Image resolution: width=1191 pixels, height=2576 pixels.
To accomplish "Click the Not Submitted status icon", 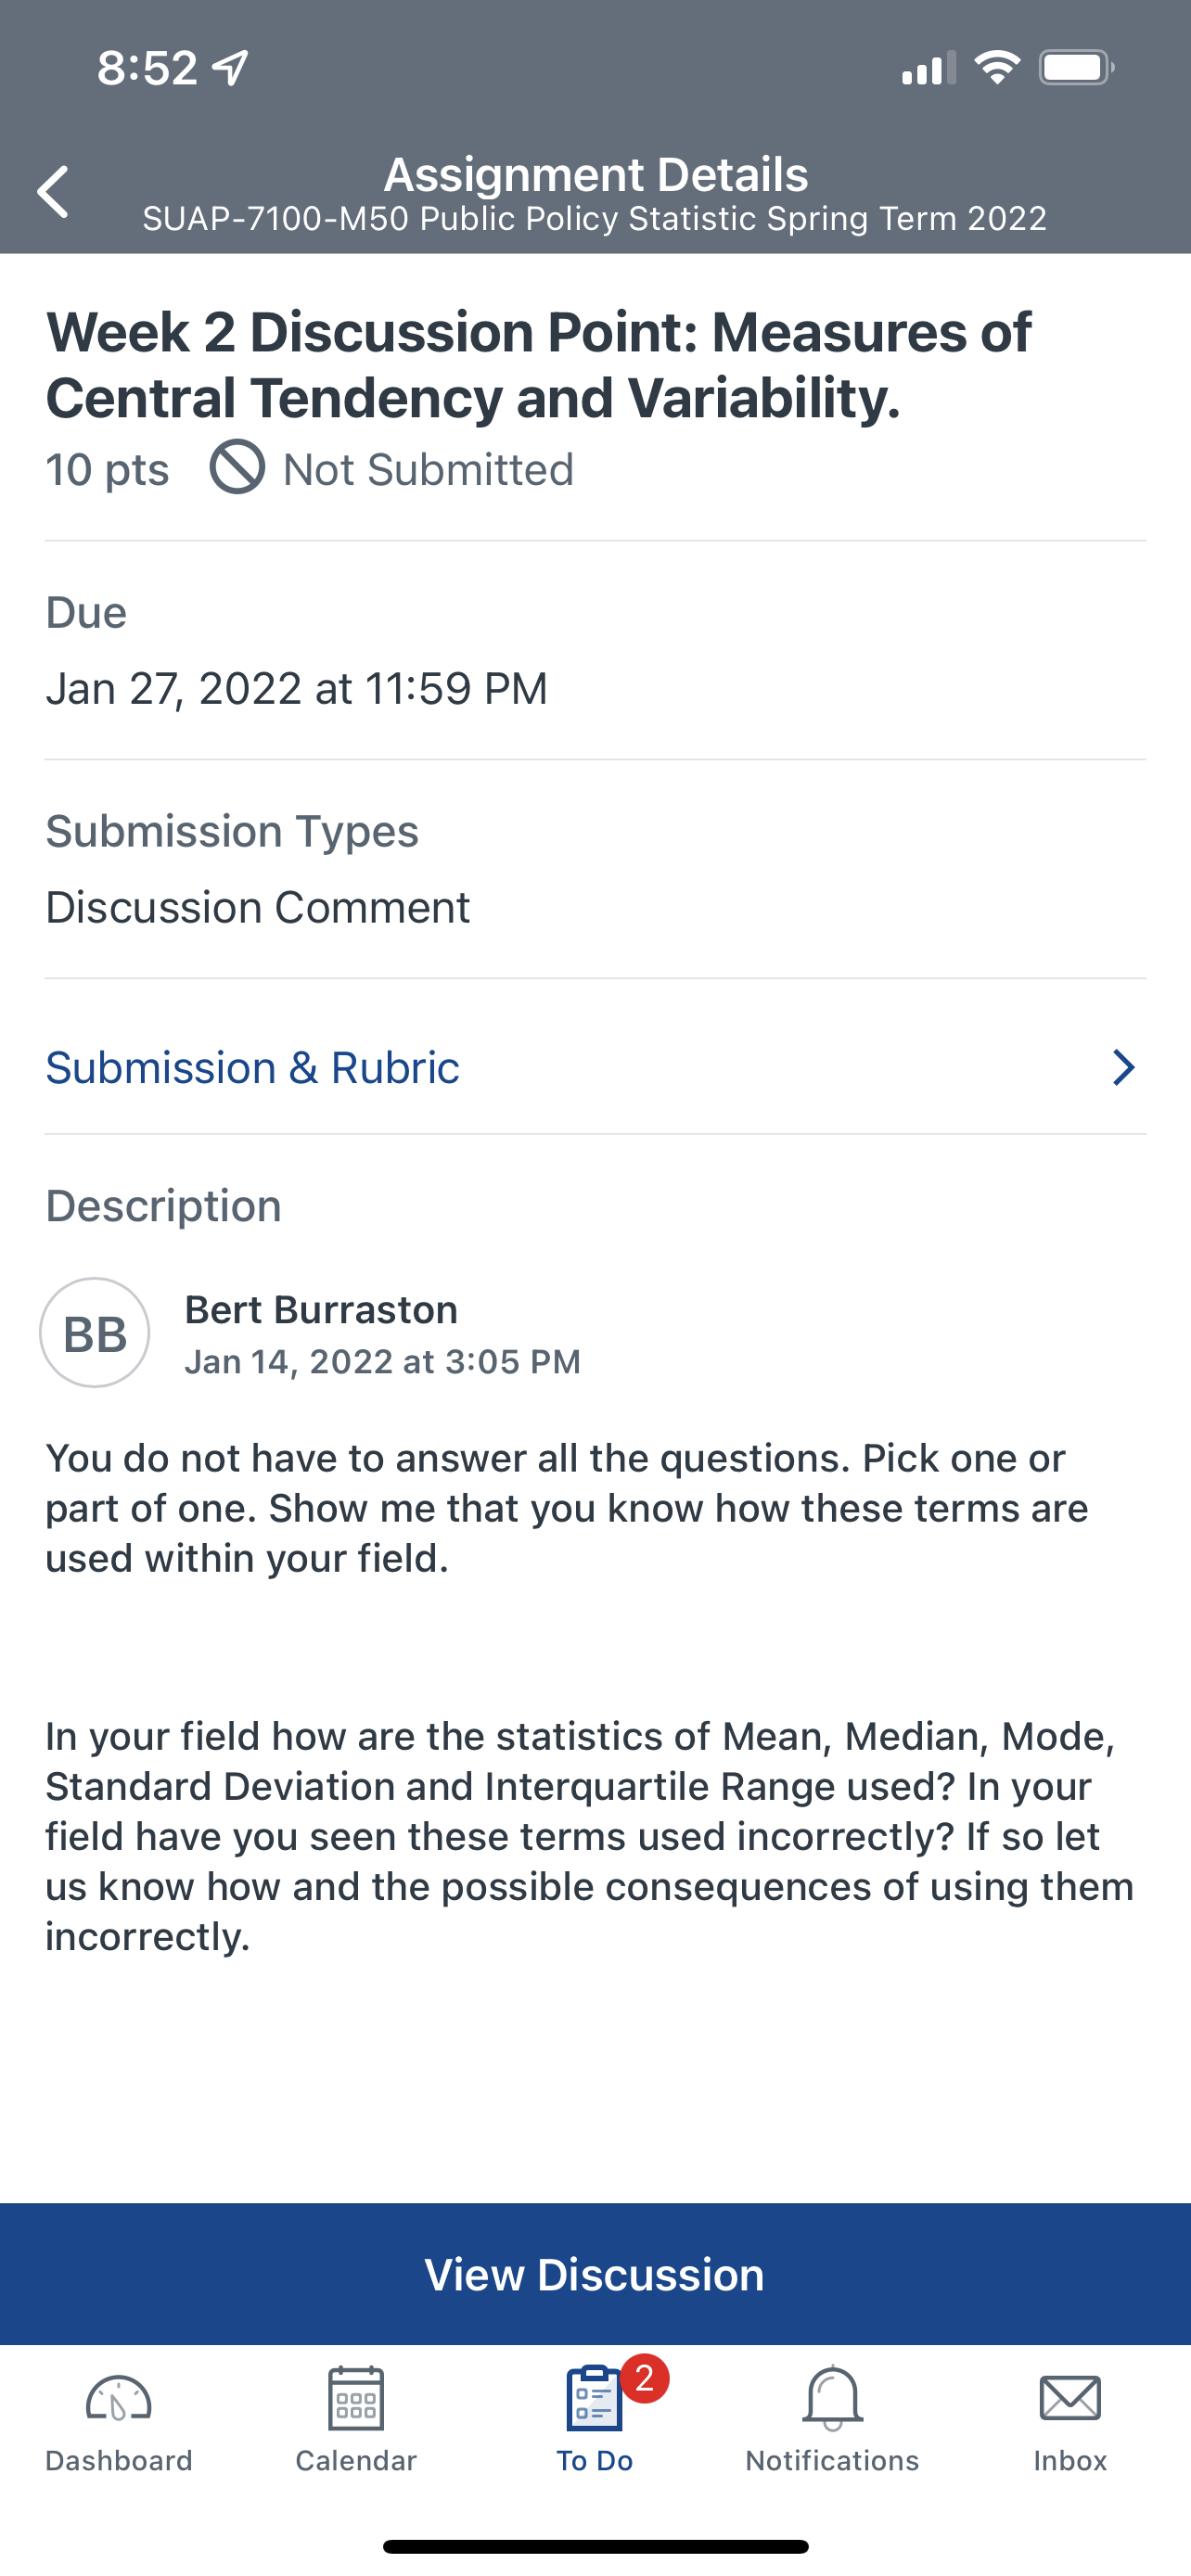I will [x=237, y=466].
